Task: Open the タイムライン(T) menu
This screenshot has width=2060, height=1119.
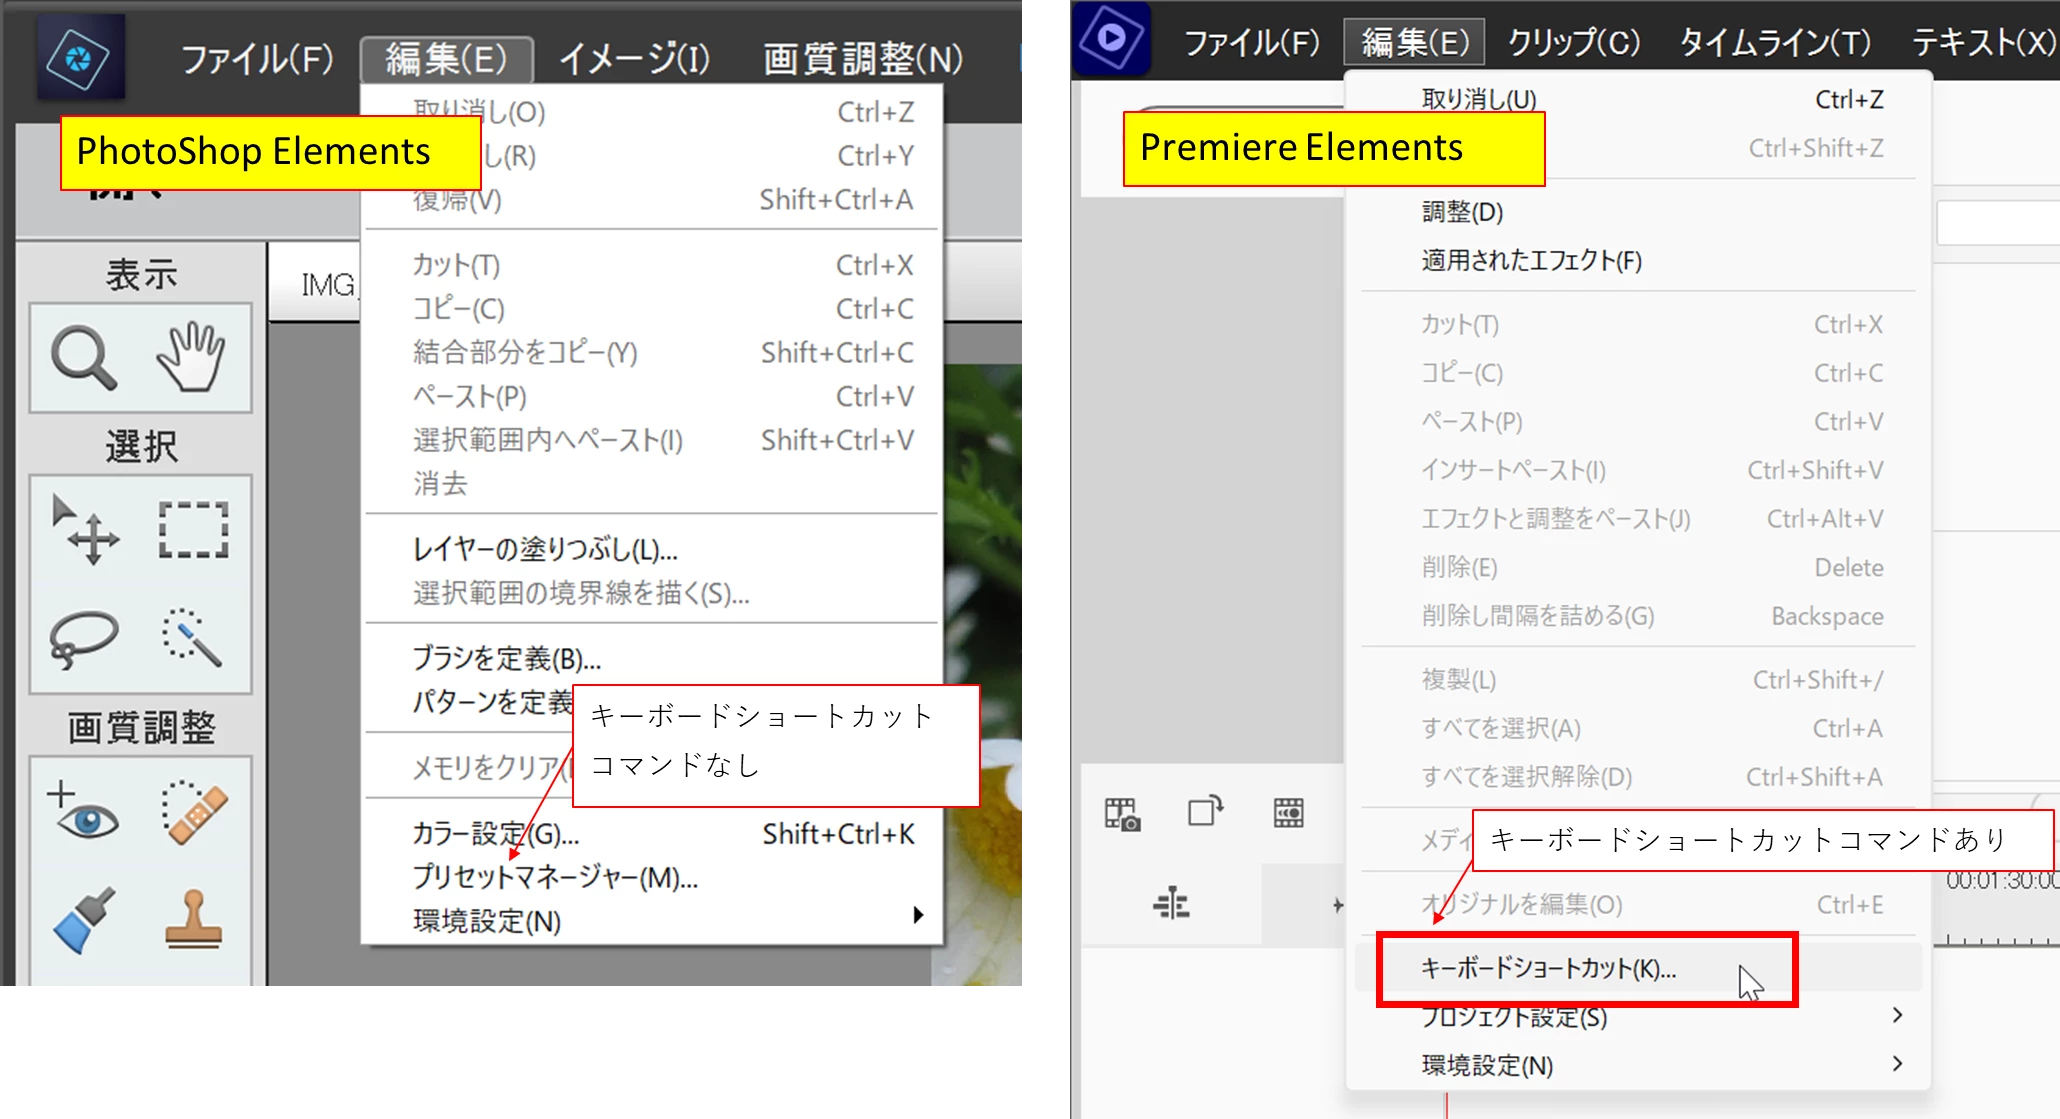Action: pos(1775,42)
